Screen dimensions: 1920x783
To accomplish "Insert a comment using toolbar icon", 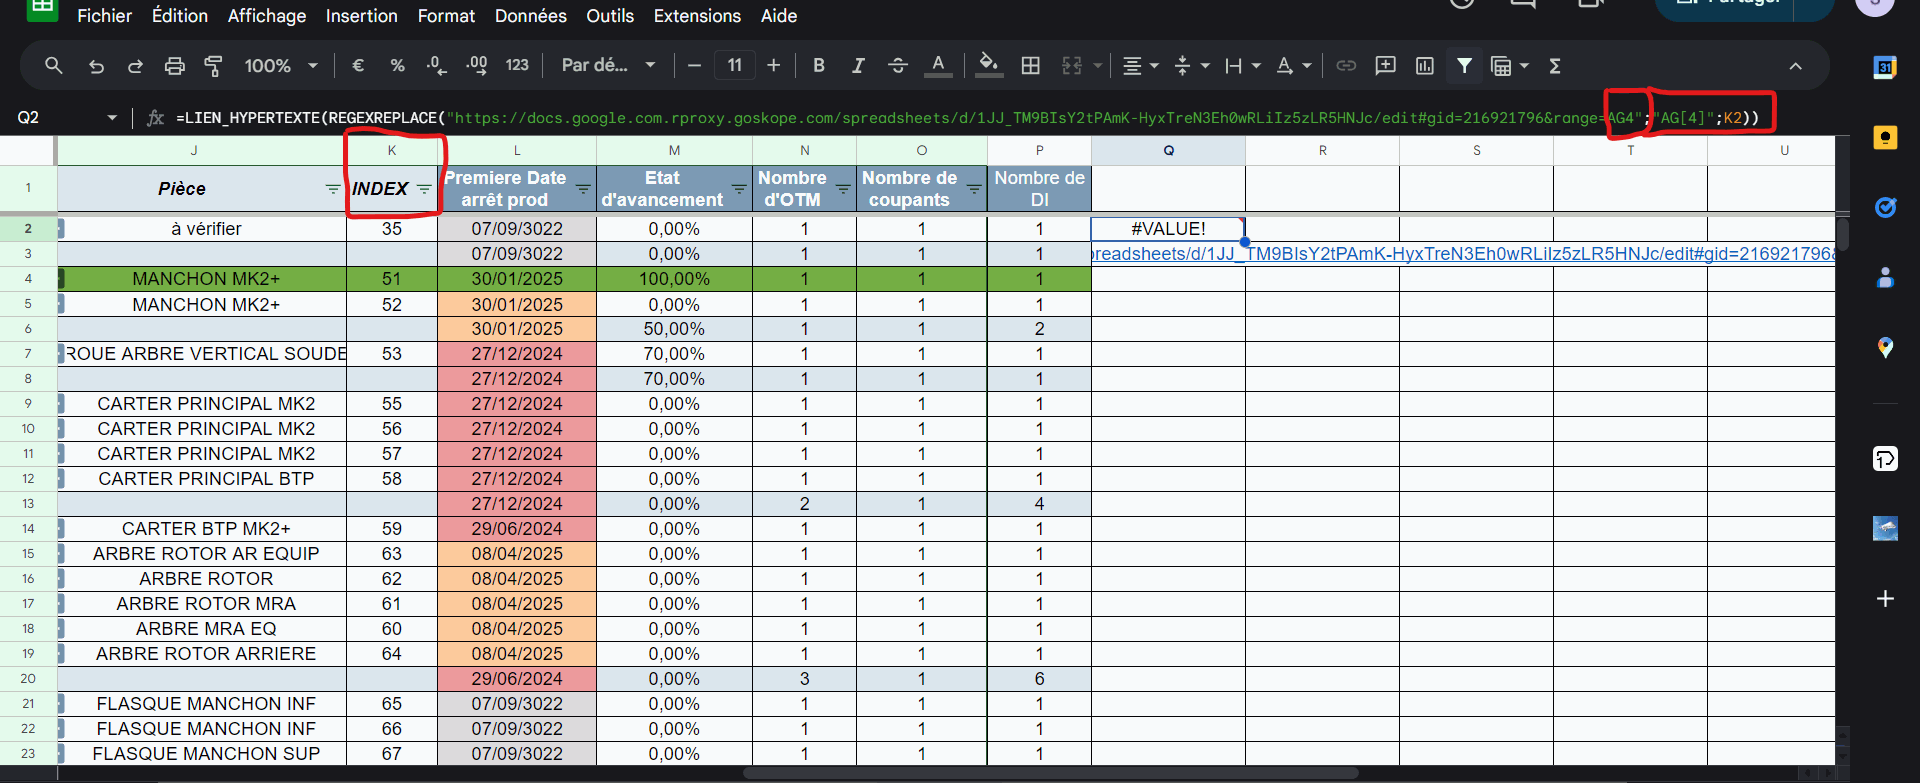I will pos(1385,66).
